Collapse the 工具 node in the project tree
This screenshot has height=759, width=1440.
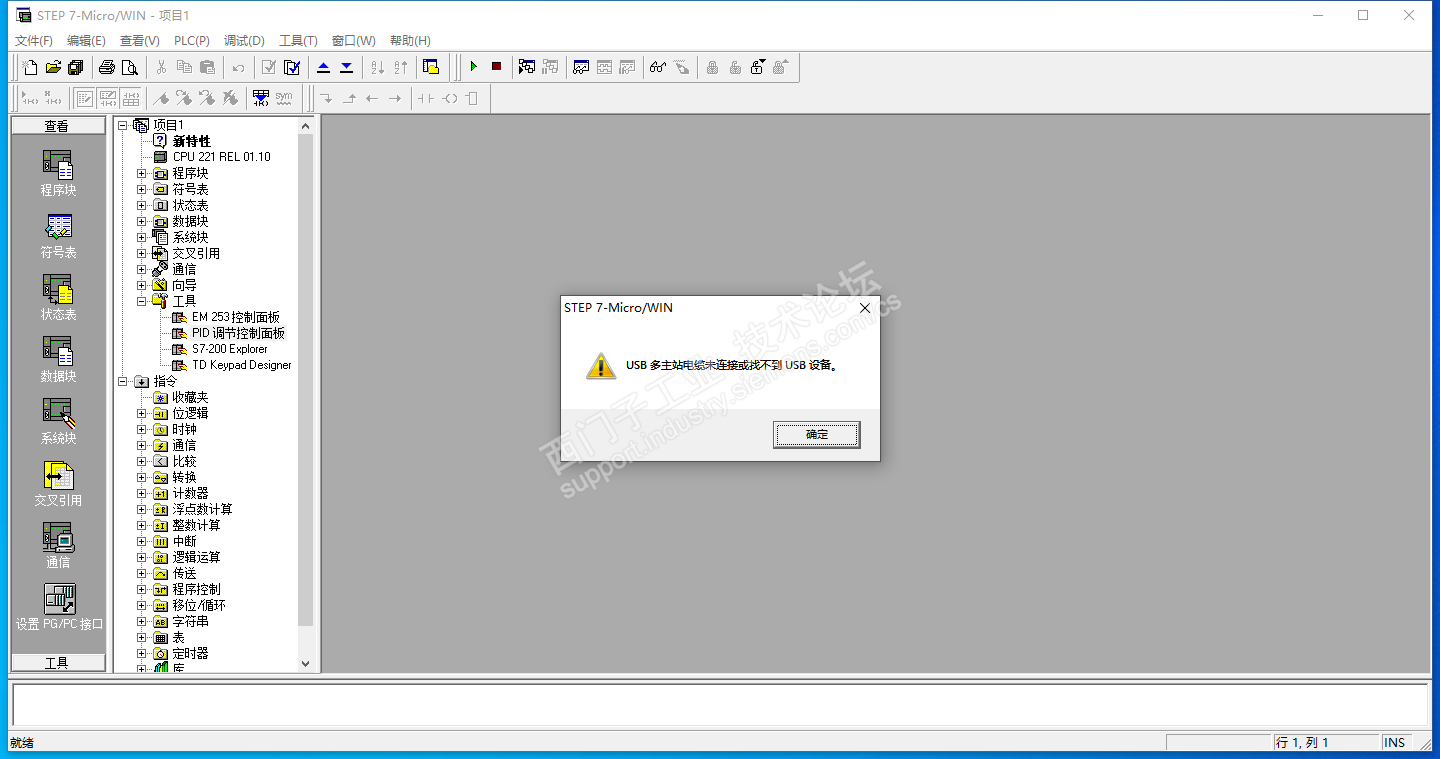point(142,301)
